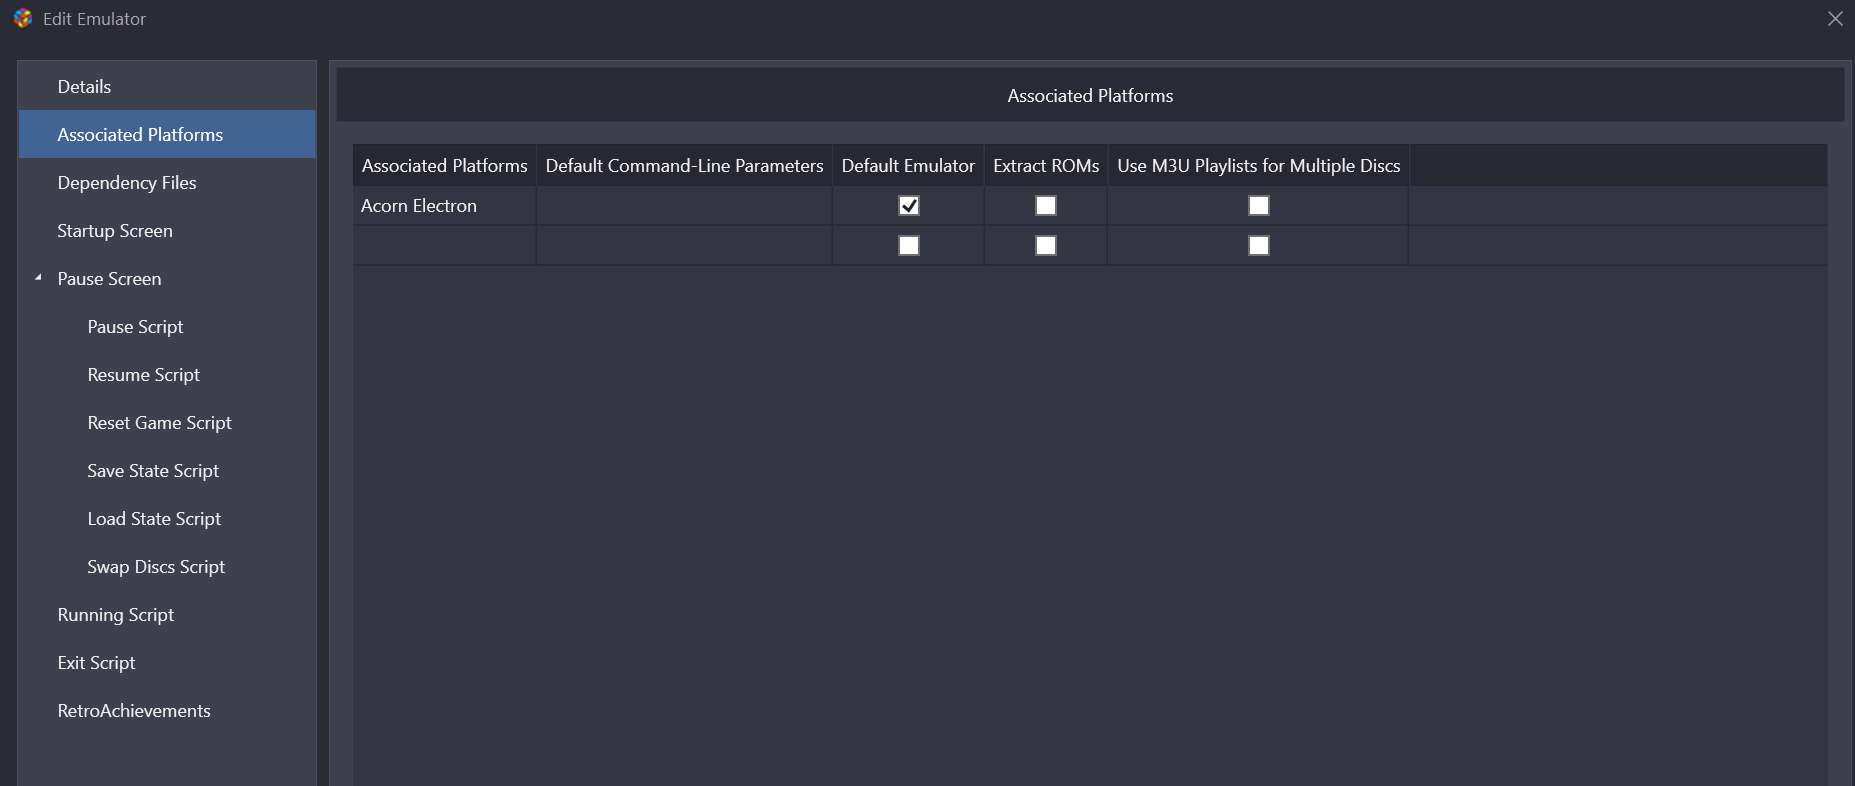Select Dependency Files in the sidebar
The image size is (1855, 786).
[127, 183]
